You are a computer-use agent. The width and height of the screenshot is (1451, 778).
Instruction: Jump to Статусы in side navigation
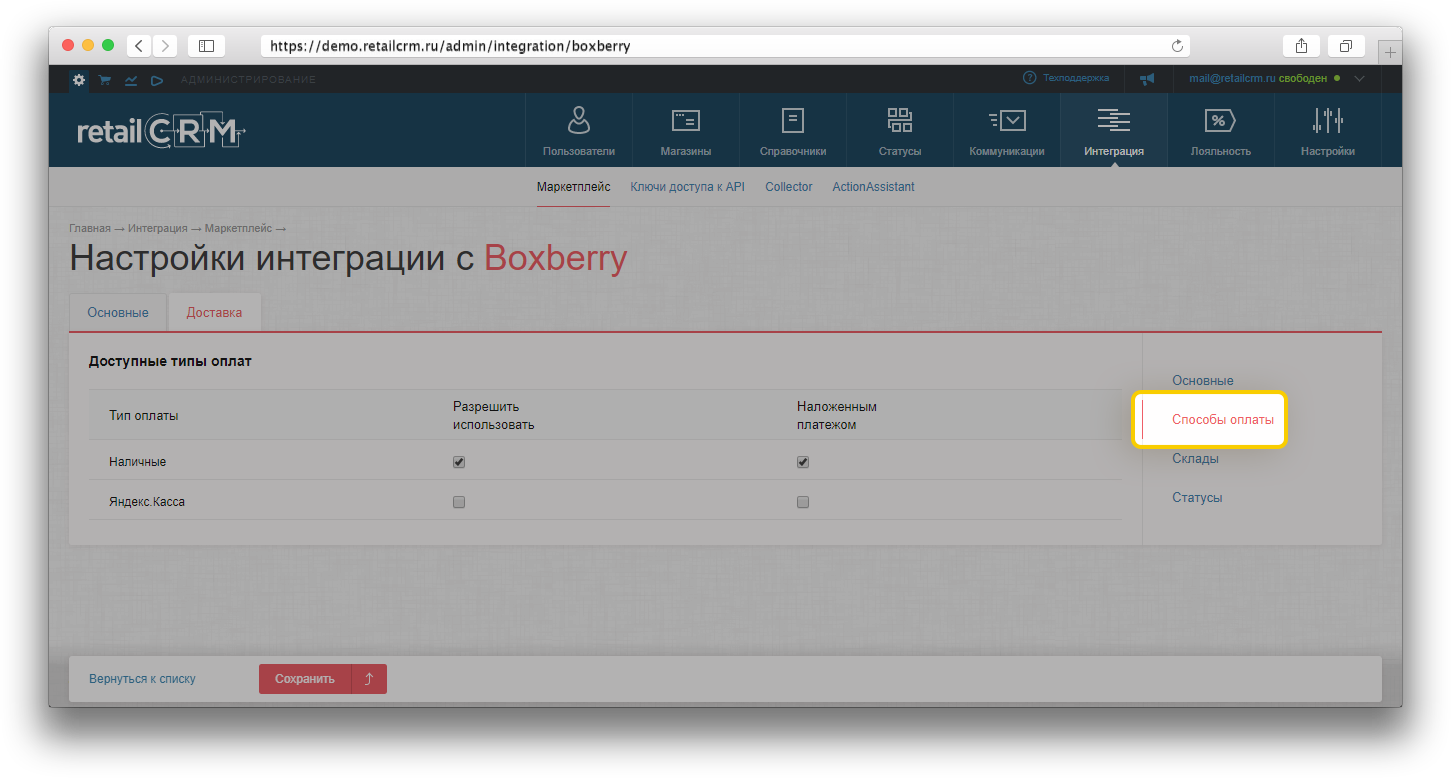coord(1197,498)
